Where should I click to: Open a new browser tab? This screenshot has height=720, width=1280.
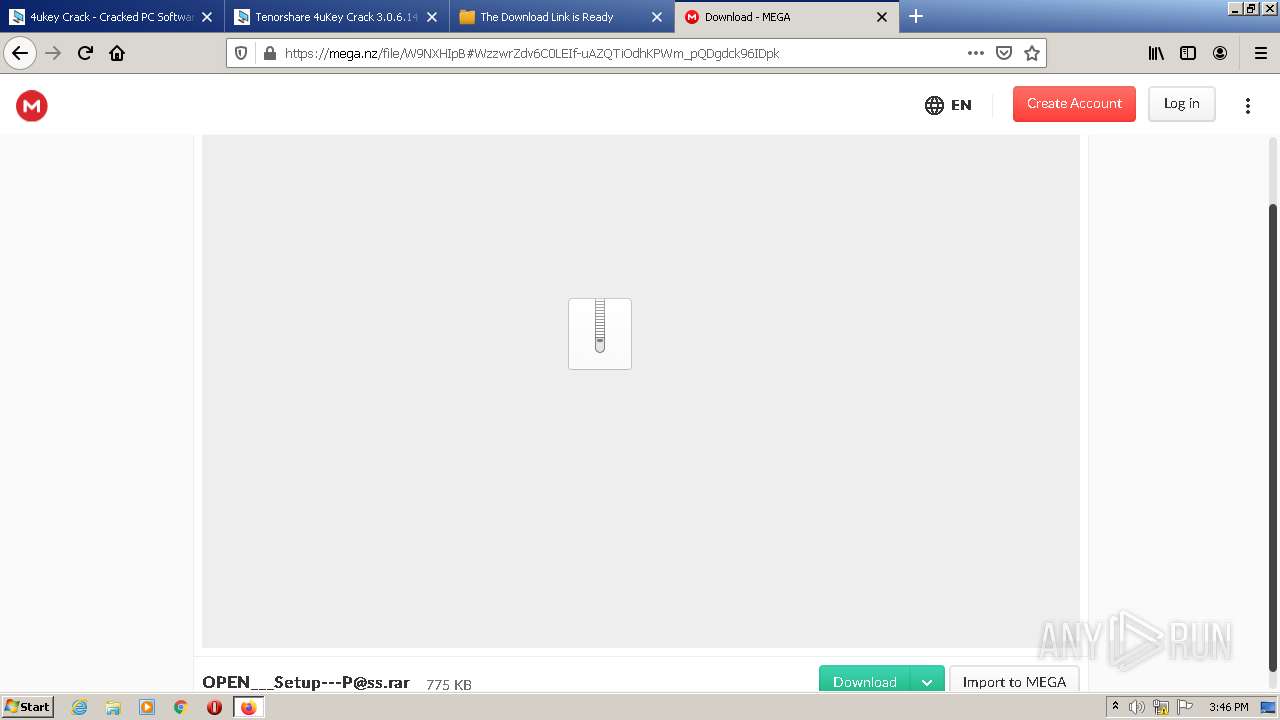[915, 16]
